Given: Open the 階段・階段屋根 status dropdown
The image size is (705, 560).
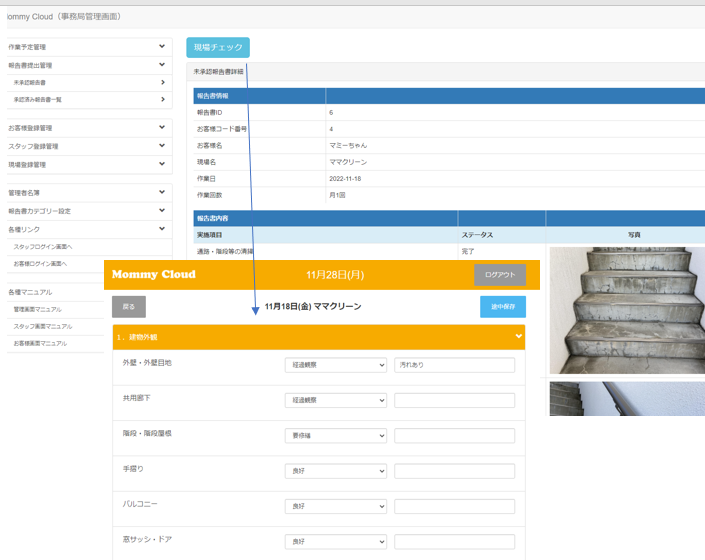Looking at the screenshot, I should [x=335, y=436].
